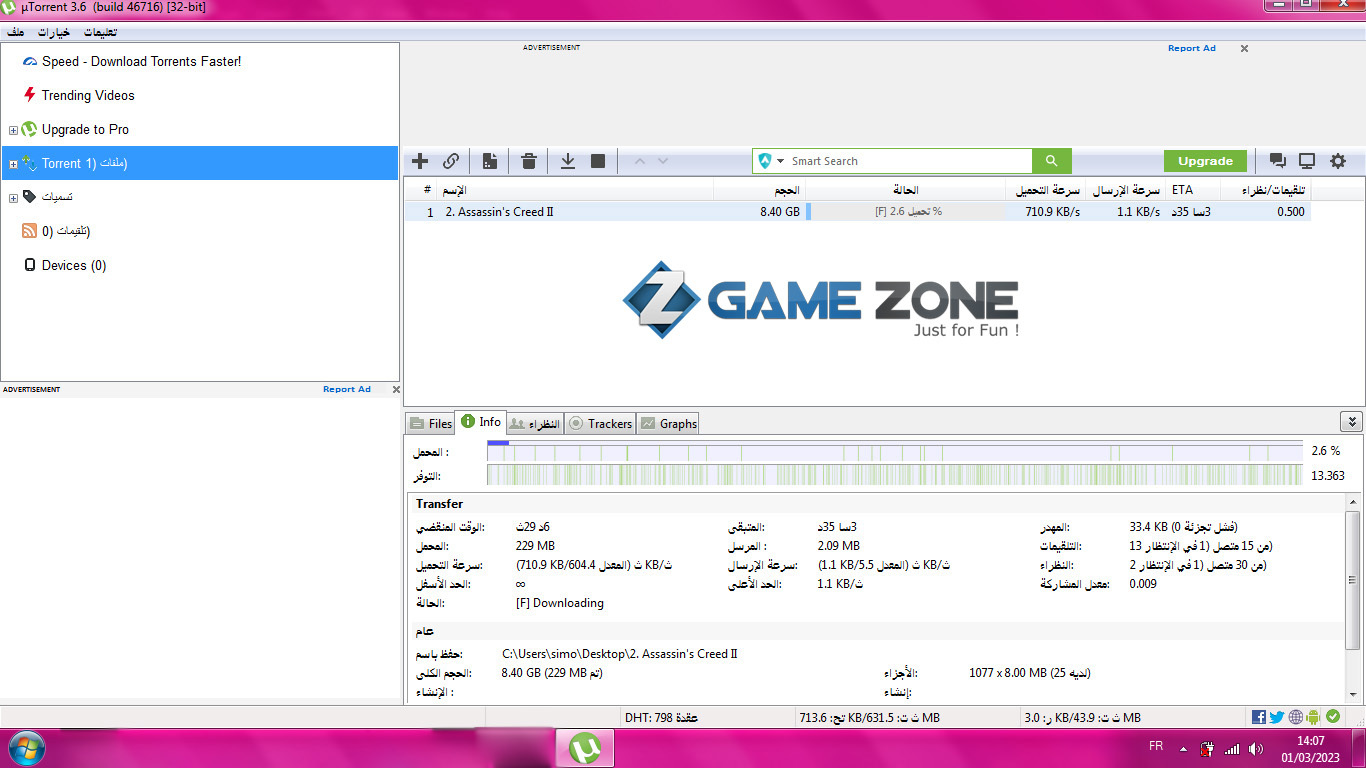1366x768 pixels.
Task: Click Add Torrent from URL link icon
Action: tap(451, 161)
